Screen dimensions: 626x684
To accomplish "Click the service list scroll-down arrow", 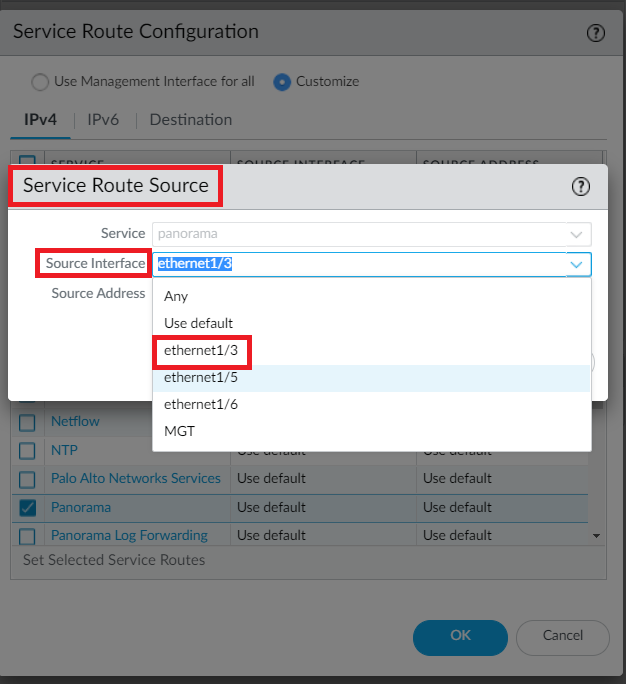I will (x=597, y=537).
